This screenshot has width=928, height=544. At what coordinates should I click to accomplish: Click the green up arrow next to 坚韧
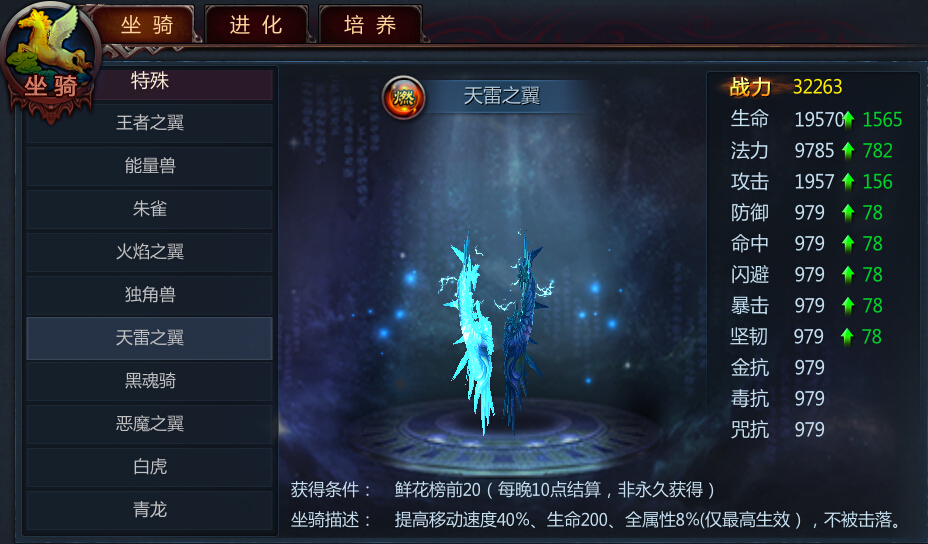[x=847, y=337]
